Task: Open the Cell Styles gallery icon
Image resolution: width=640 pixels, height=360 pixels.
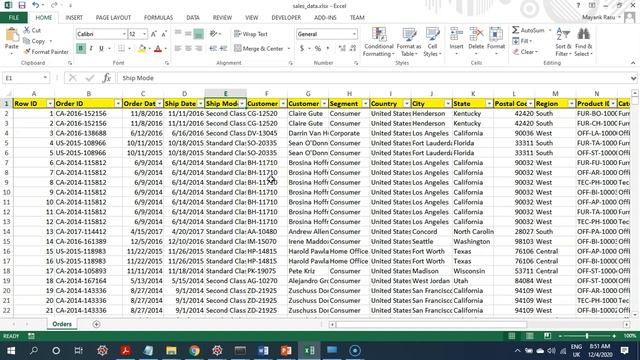Action: coord(432,34)
